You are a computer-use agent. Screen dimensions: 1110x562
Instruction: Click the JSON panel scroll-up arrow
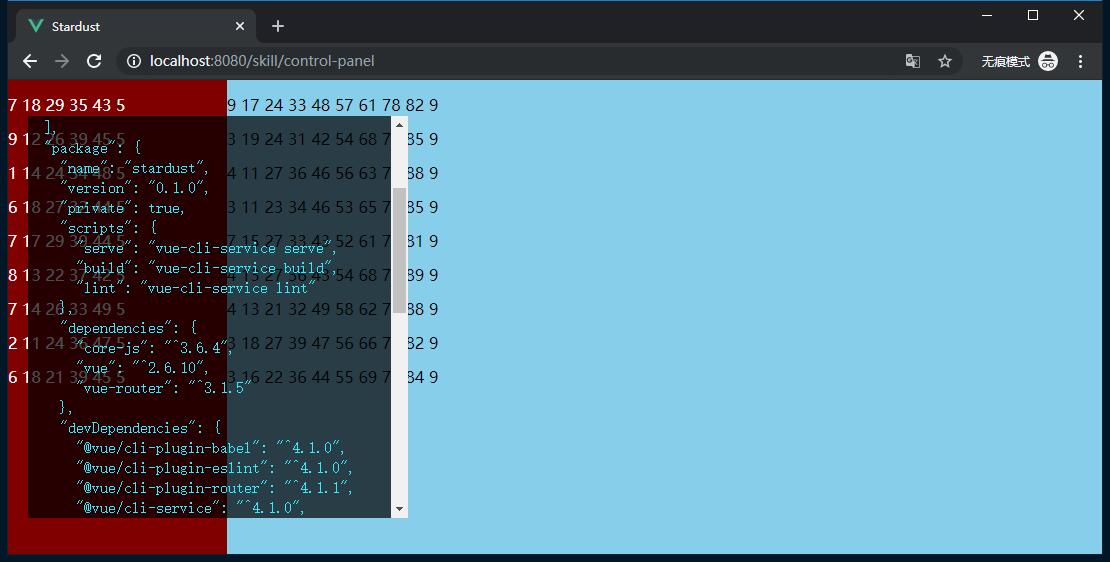399,125
